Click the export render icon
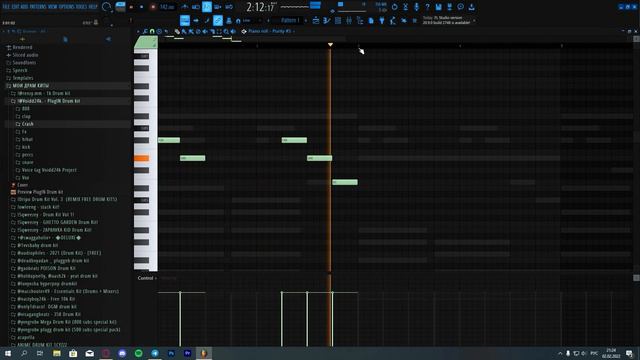The image size is (640, 360). click(449, 7)
